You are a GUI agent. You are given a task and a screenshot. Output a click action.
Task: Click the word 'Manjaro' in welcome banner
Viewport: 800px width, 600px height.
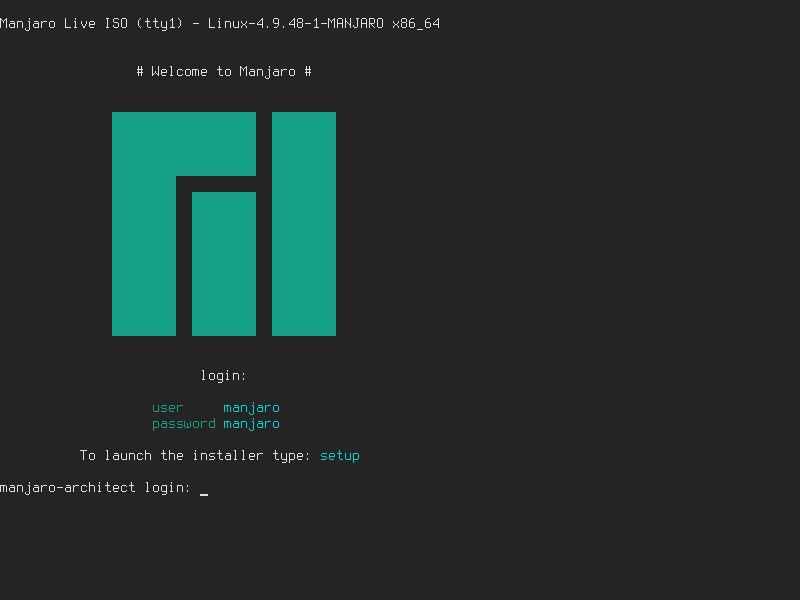[268, 72]
